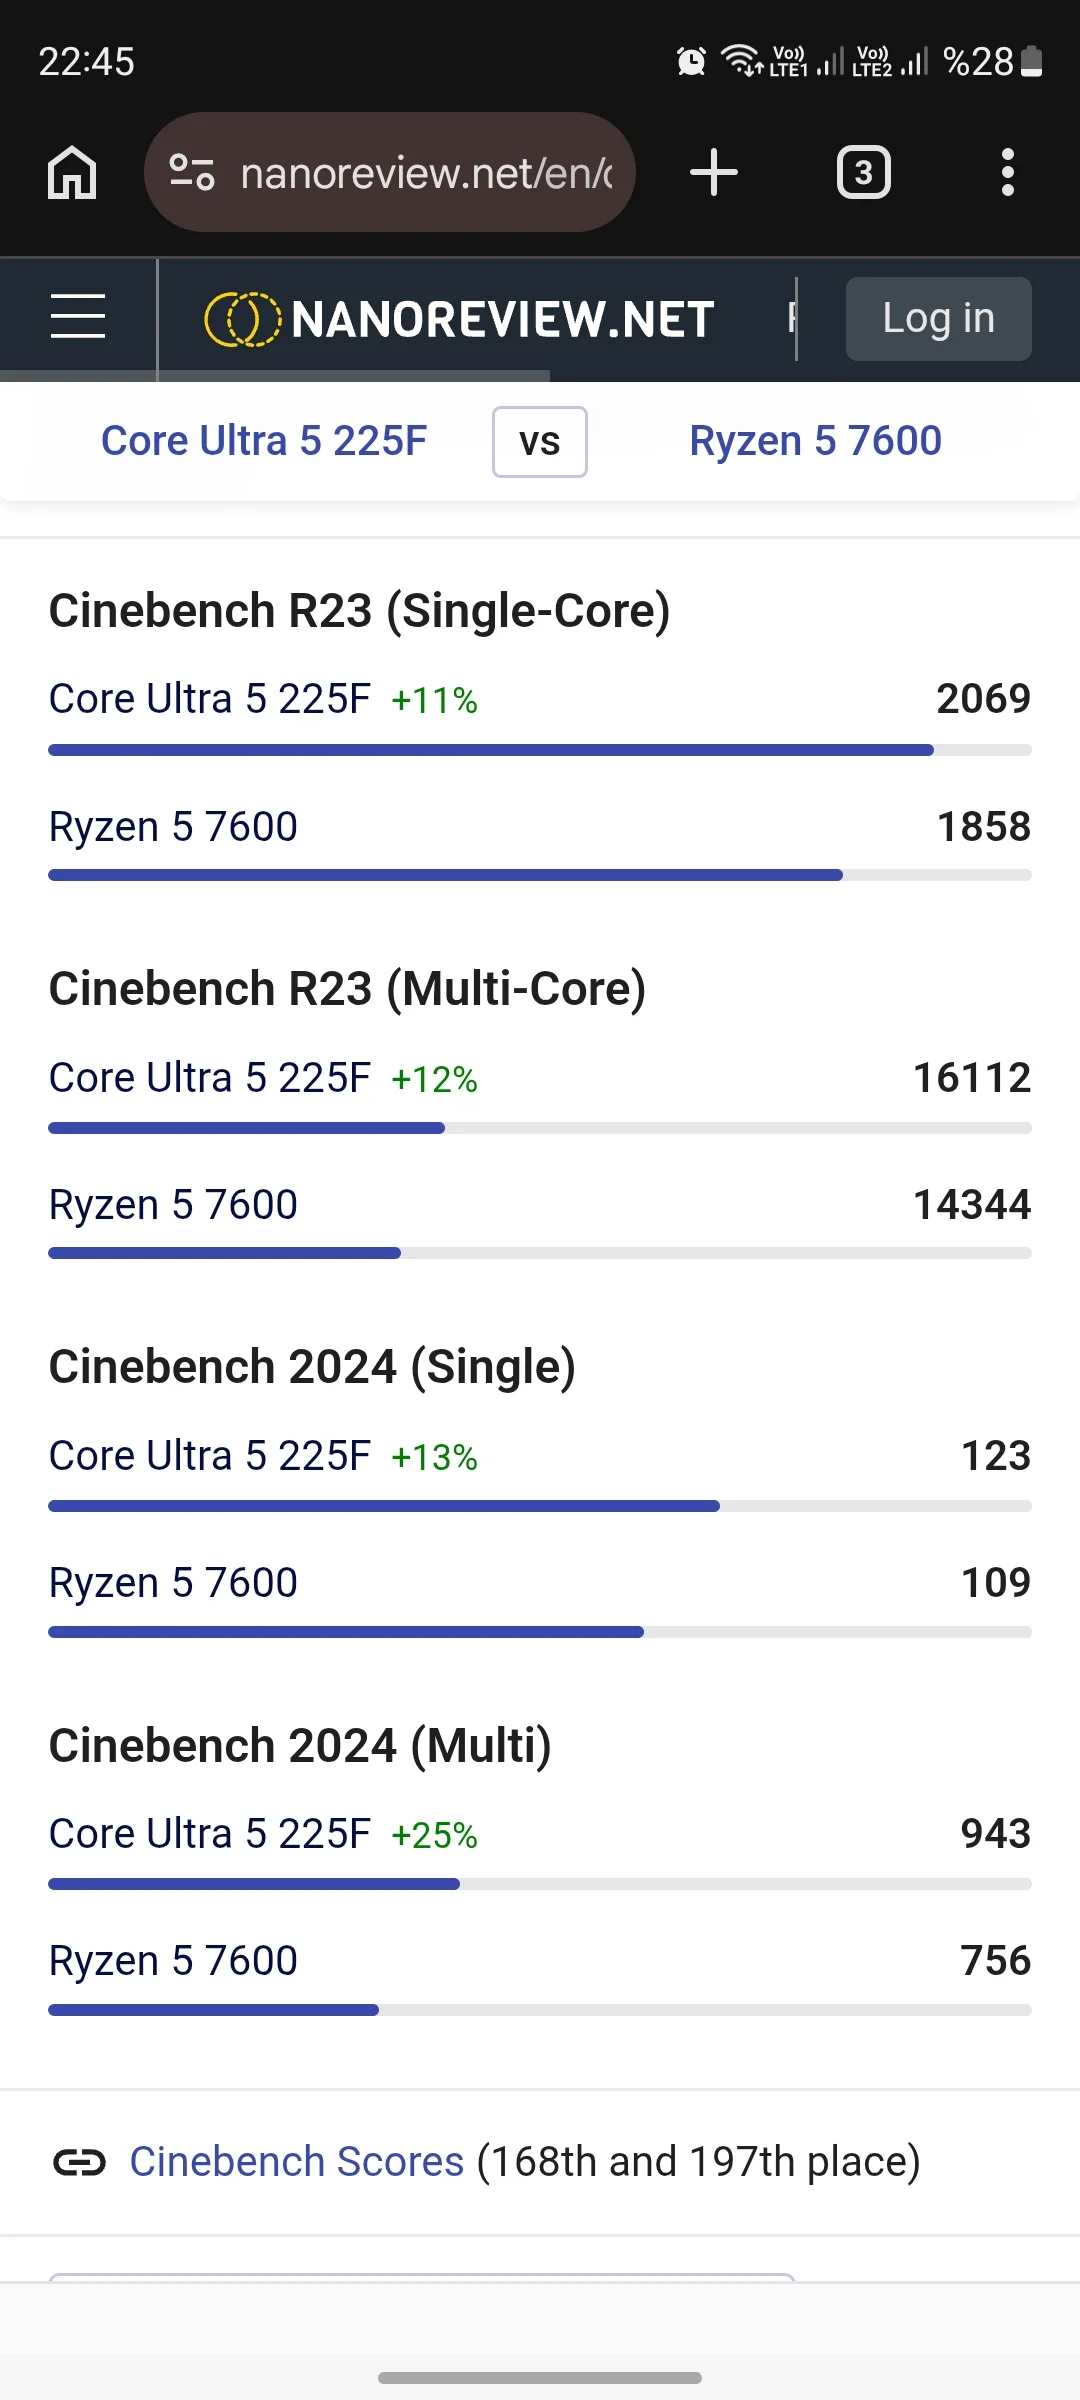Tap the Cinebench R23 (Multi-Core) heading
The width and height of the screenshot is (1080, 2400).
point(347,989)
